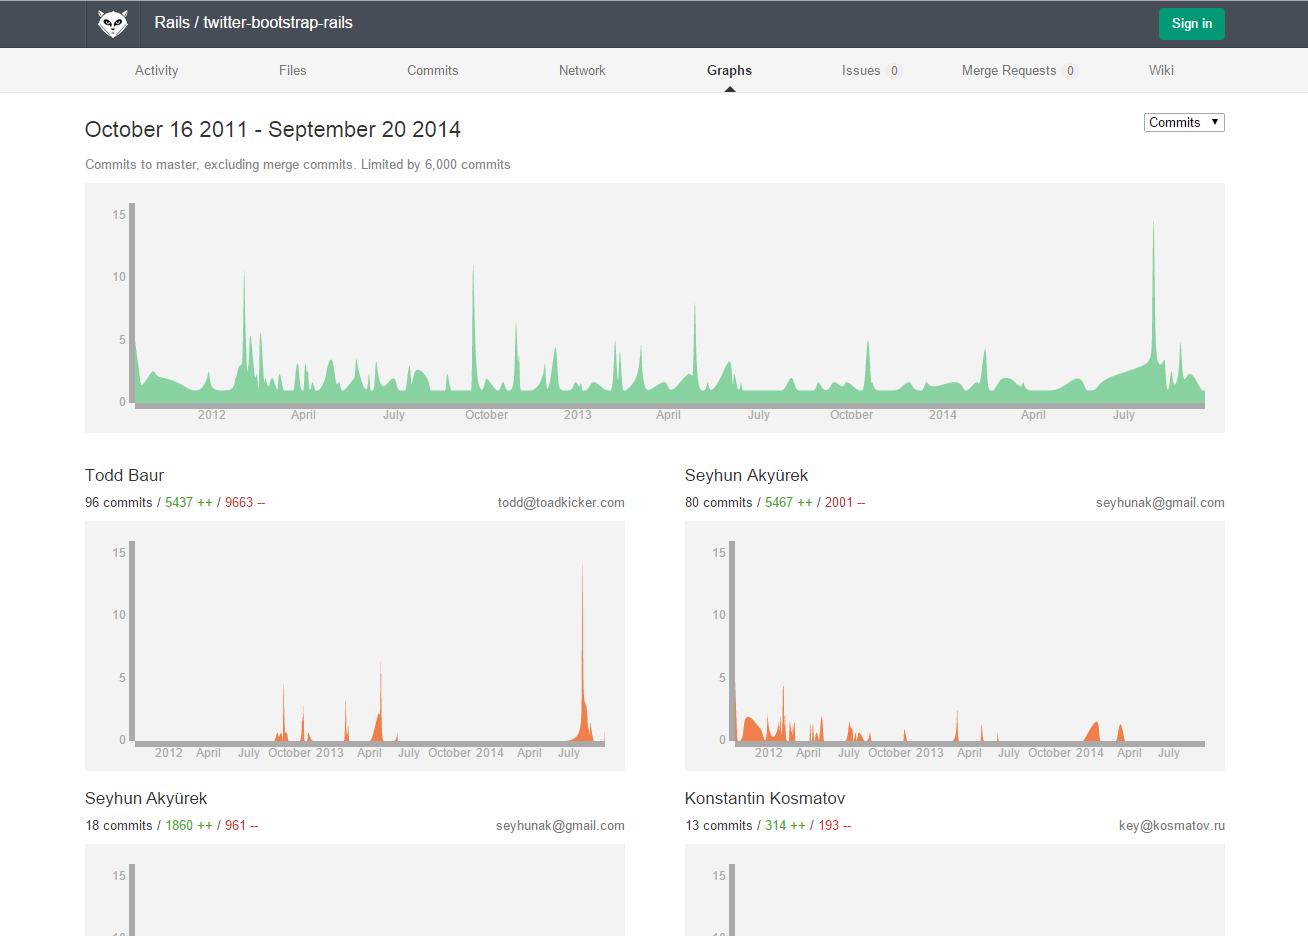Click the Todd Baur contributor name
1308x936 pixels.
[x=124, y=475]
